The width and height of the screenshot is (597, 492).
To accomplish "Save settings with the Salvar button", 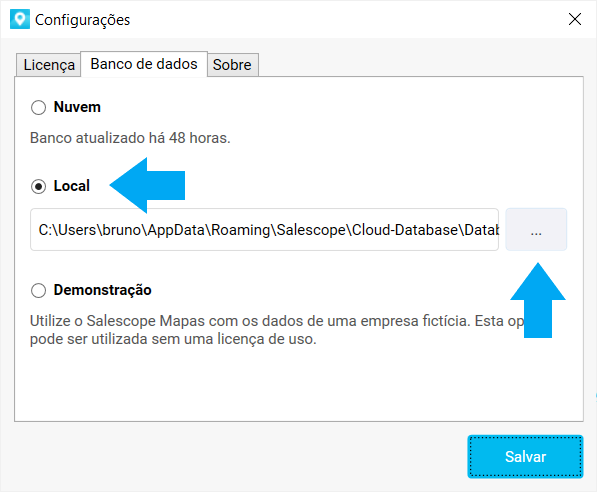I will coord(525,457).
